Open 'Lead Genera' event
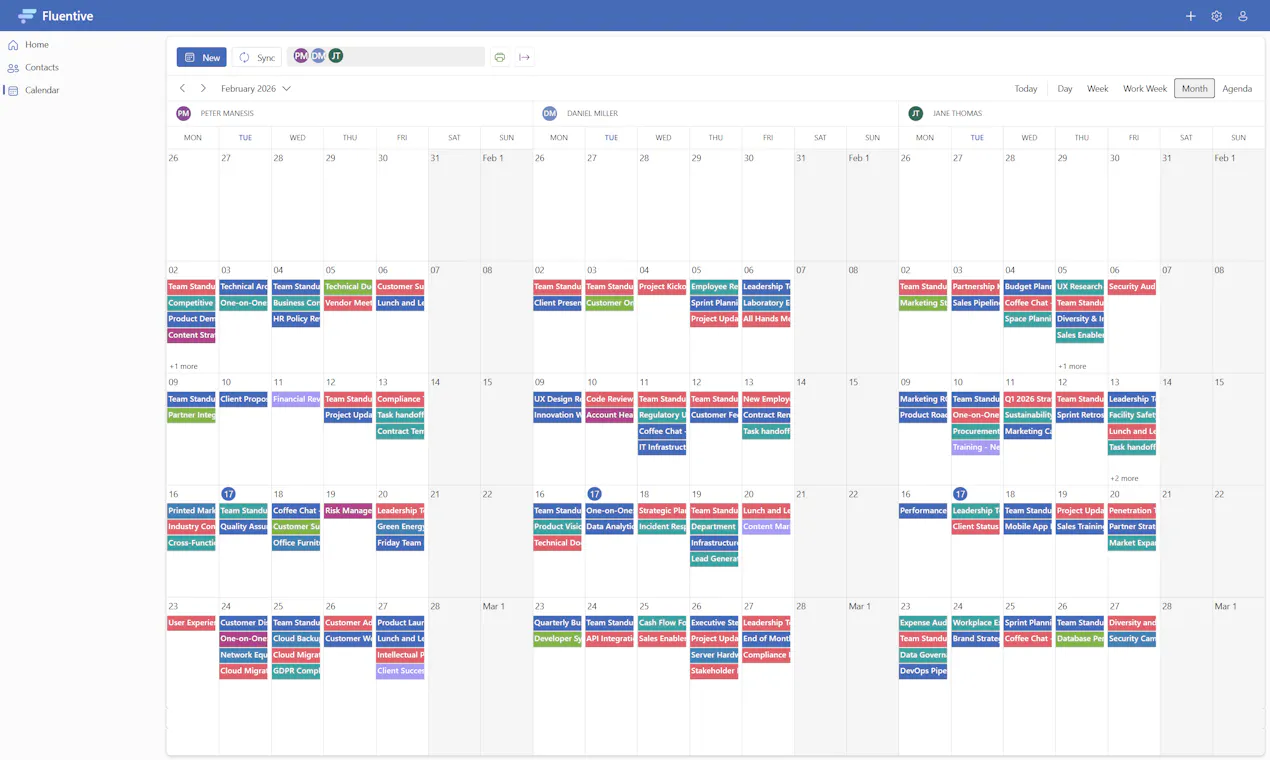Image resolution: width=1270 pixels, height=760 pixels. click(x=714, y=559)
